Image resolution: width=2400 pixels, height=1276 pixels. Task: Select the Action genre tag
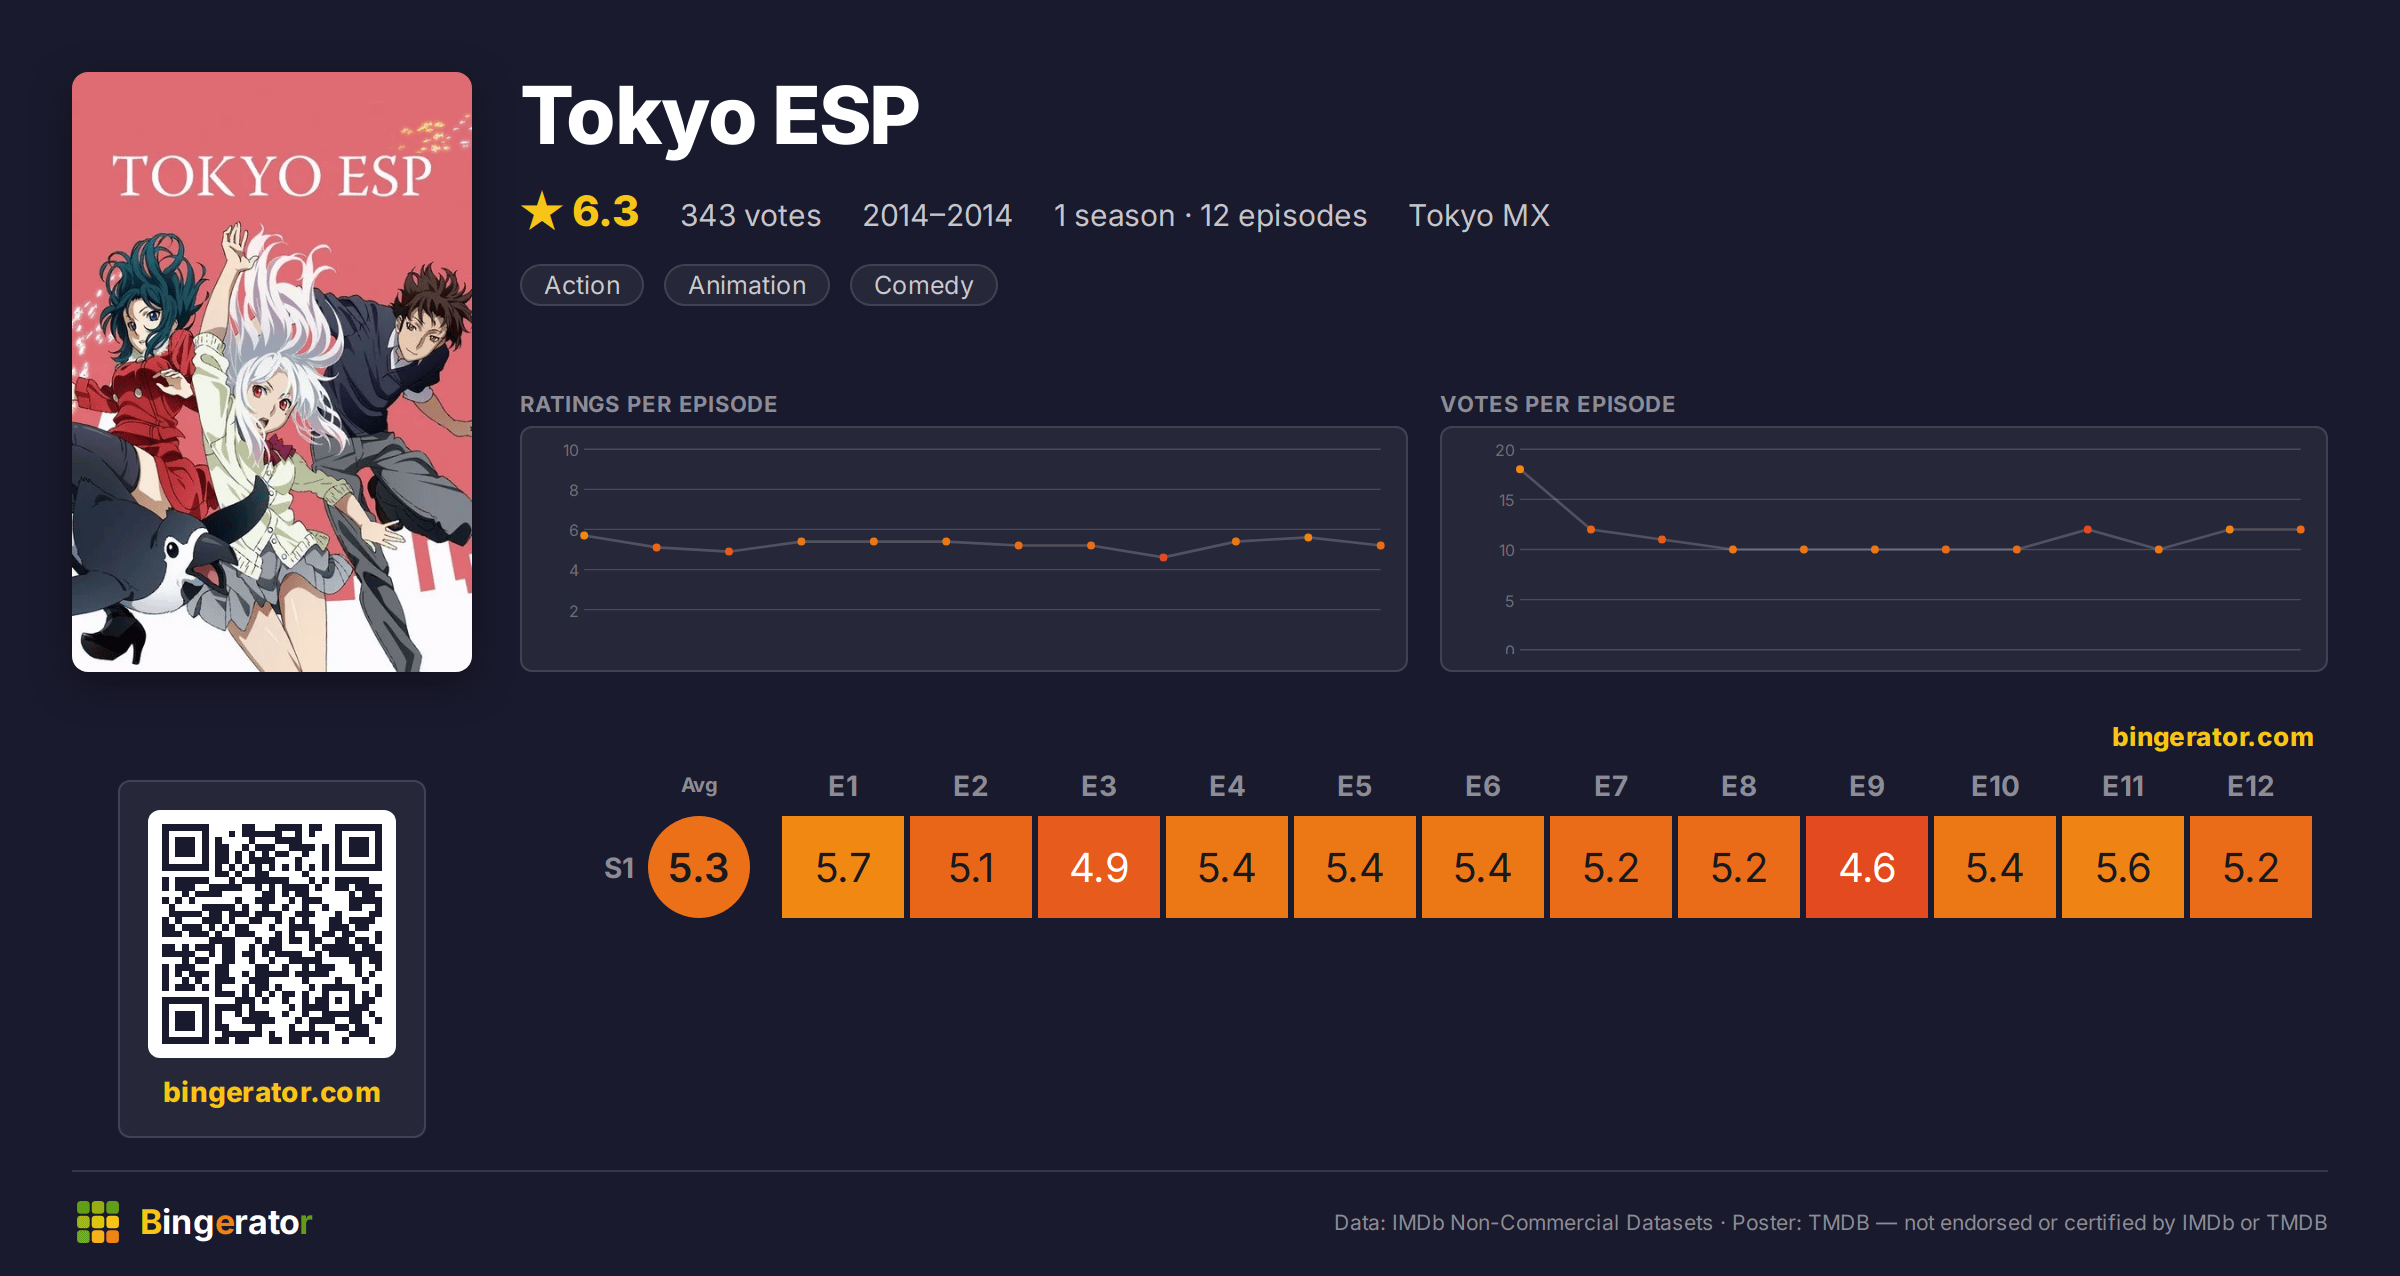582,285
